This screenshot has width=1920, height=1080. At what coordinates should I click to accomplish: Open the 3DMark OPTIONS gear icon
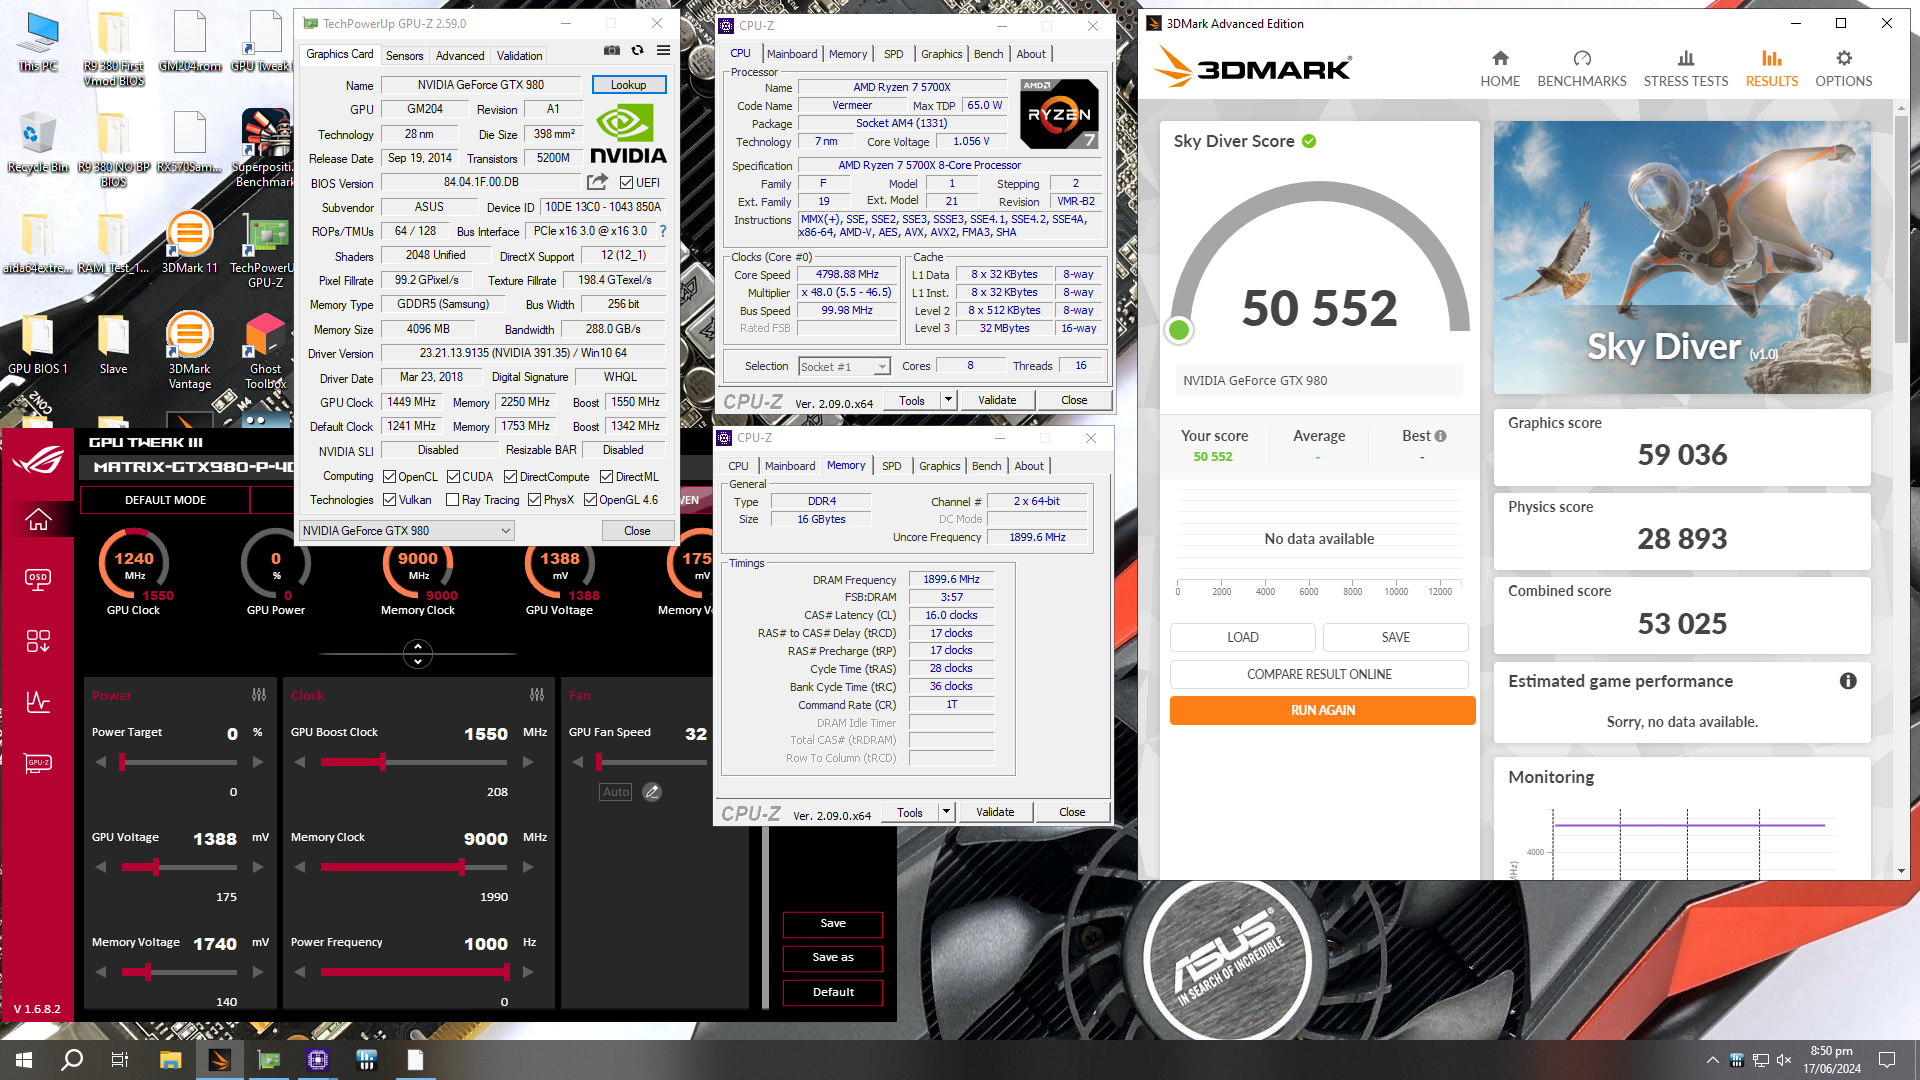pos(1844,58)
